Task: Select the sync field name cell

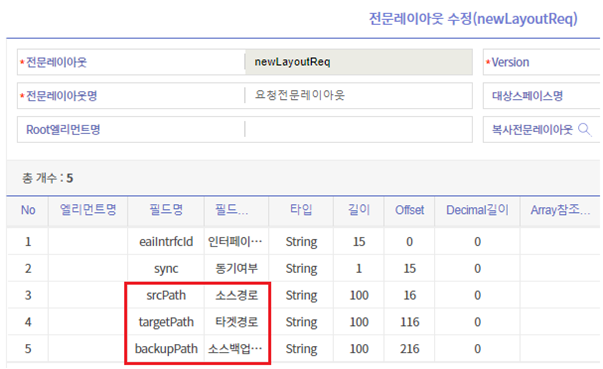Action: tap(166, 268)
